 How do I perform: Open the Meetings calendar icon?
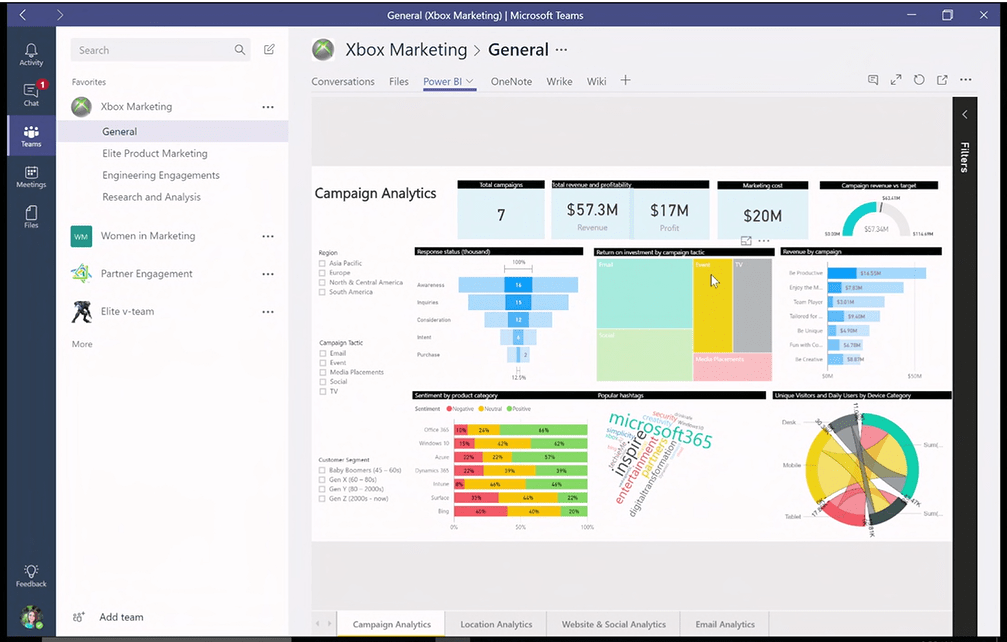(31, 177)
